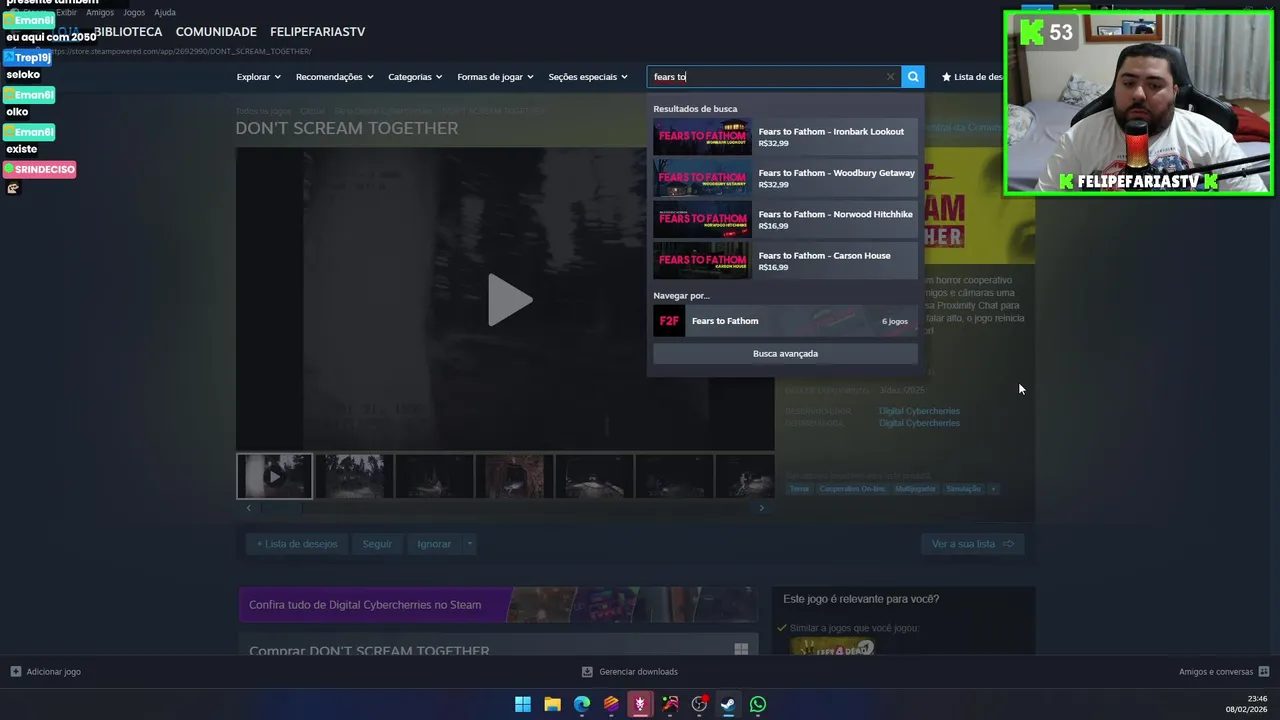Play the game trailer video
Viewport: 1280px width, 720px height.
click(x=509, y=300)
